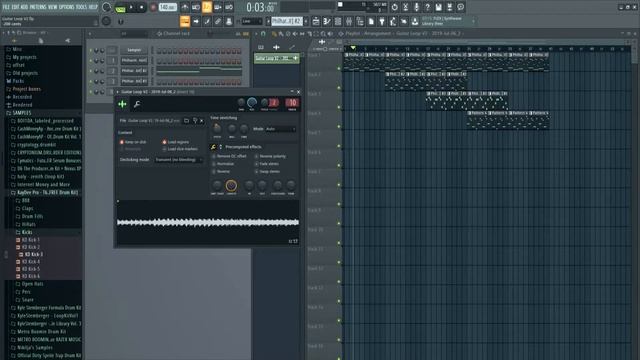Open the Packs browser folder
This screenshot has width=640, height=360.
coord(18,81)
